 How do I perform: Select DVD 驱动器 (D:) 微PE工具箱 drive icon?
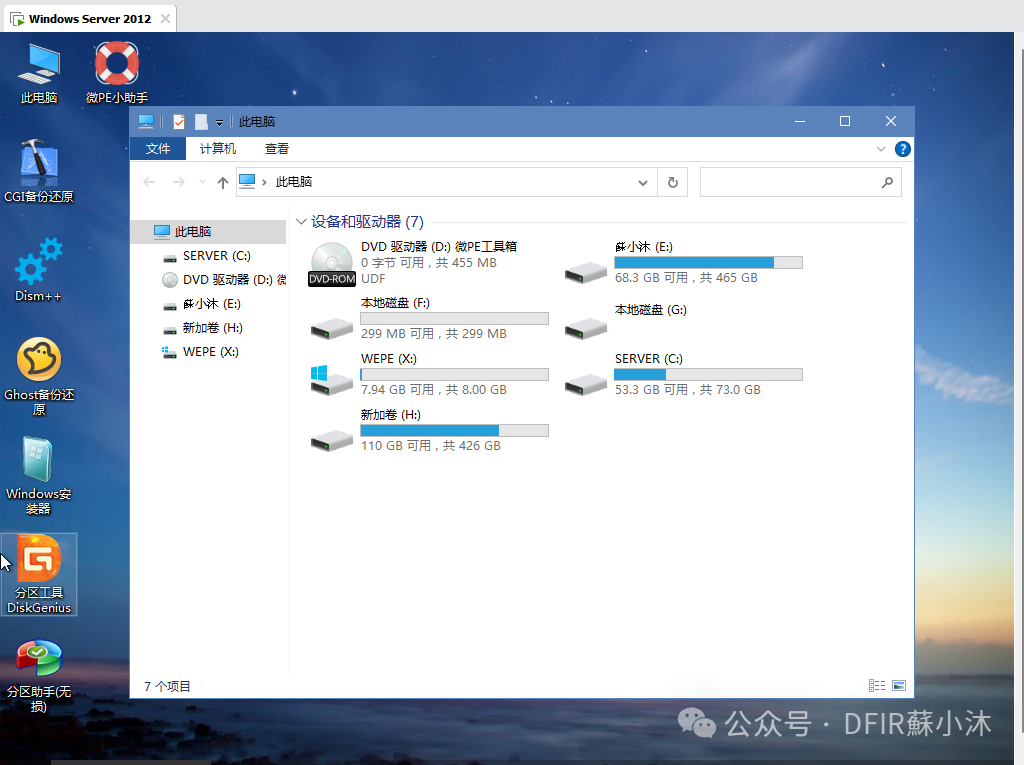(x=332, y=264)
